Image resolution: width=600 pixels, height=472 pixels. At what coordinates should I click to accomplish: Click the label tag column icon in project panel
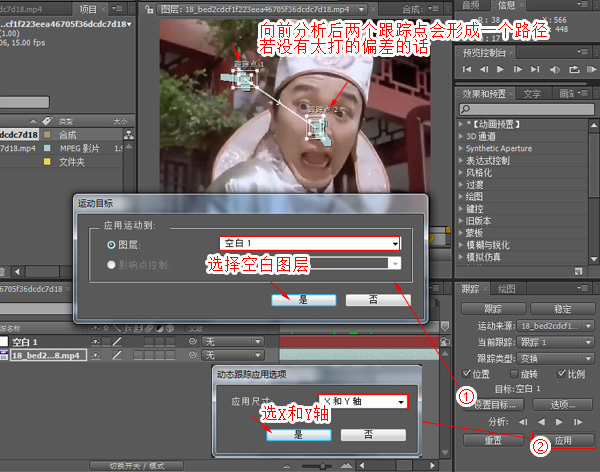click(x=47, y=121)
